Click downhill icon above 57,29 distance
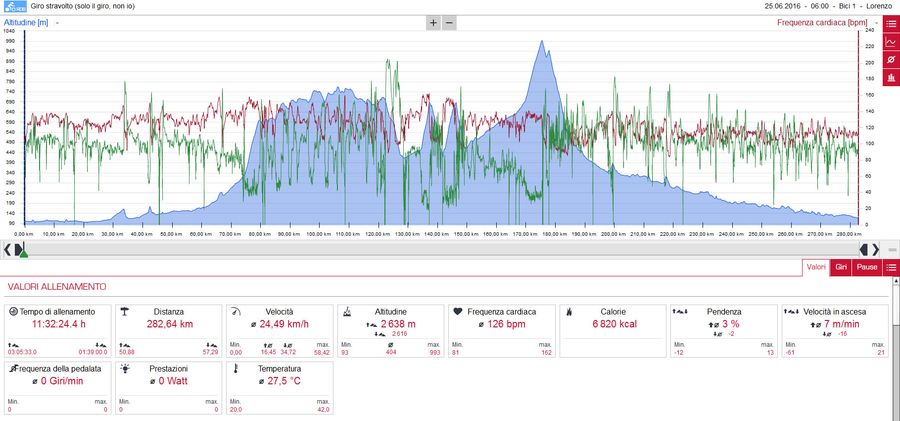The width and height of the screenshot is (900, 421). [212, 345]
